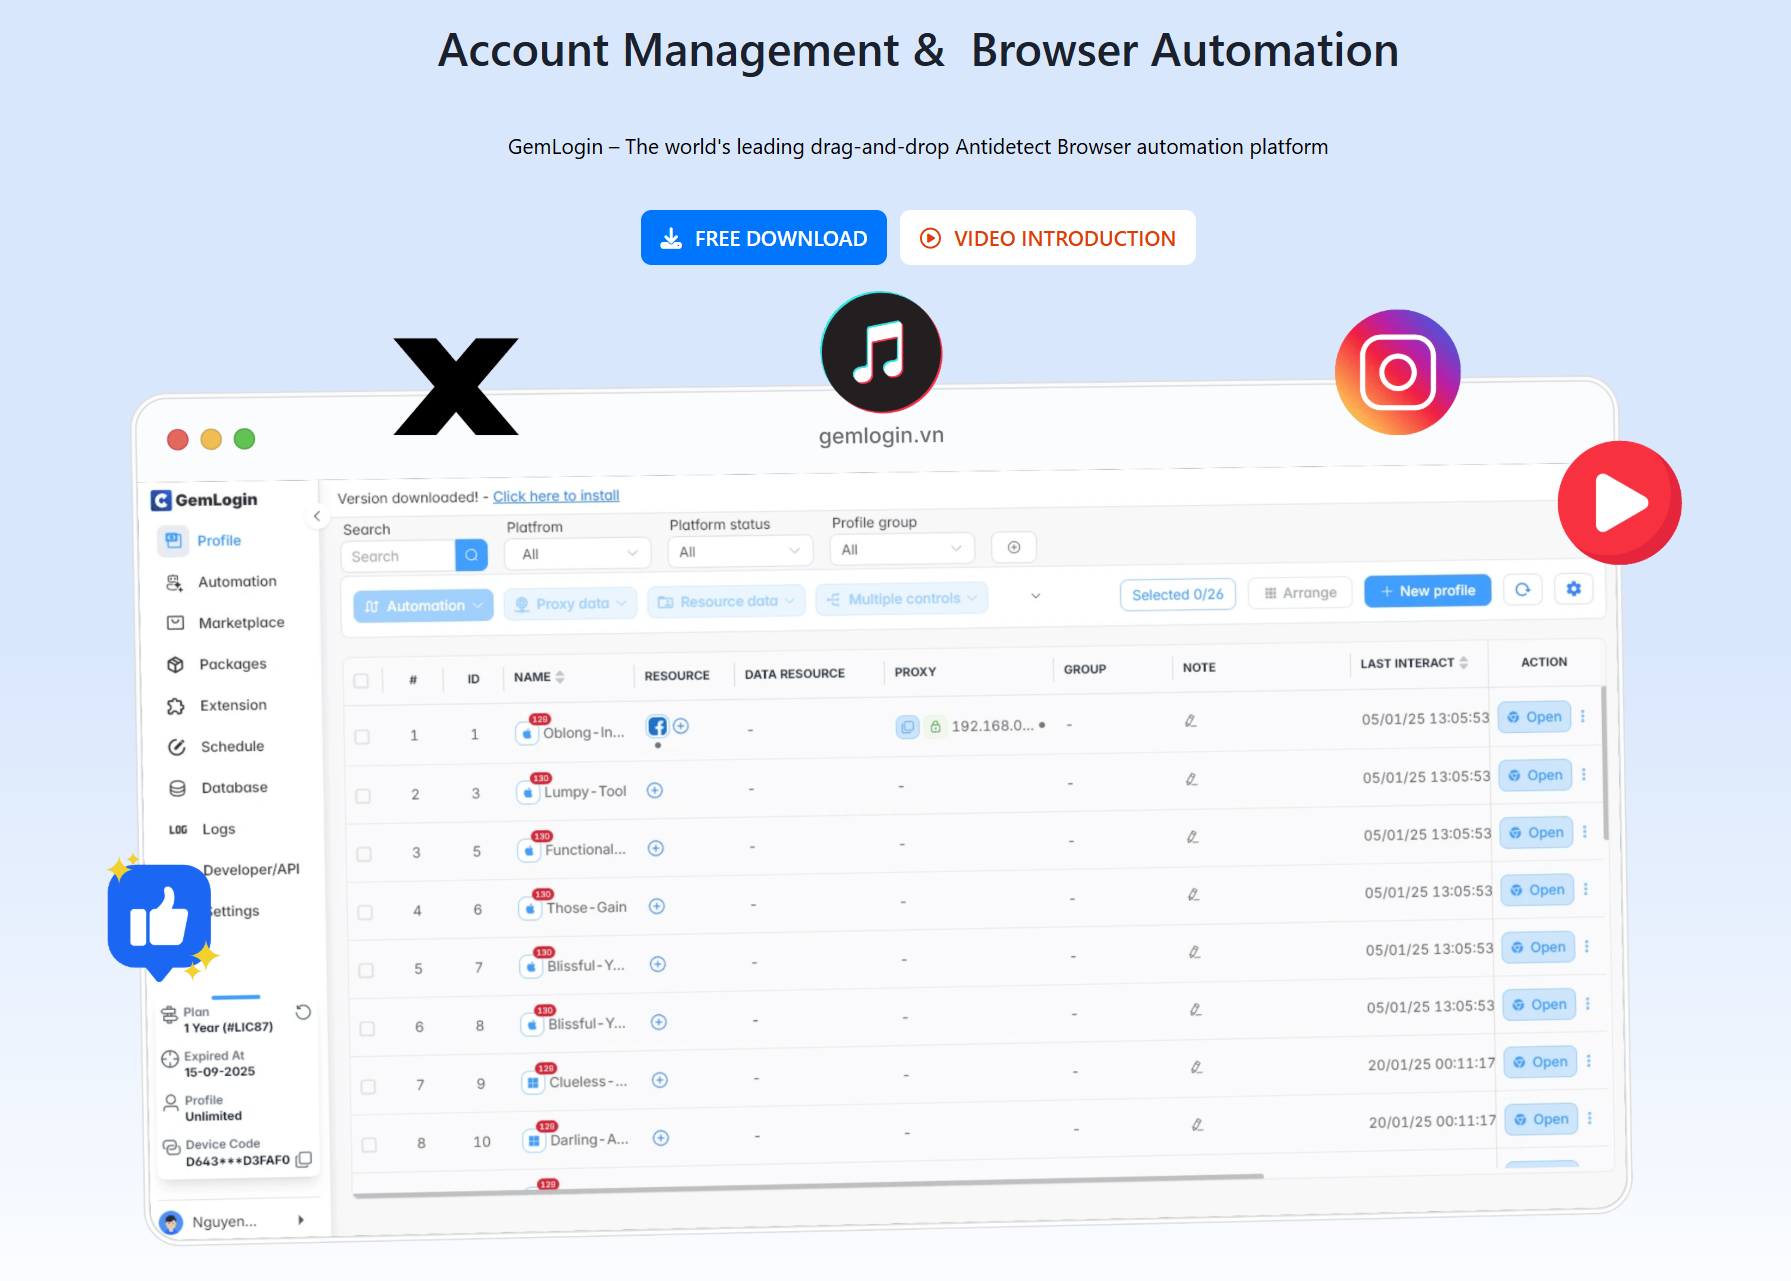Viewport: 1791px width, 1281px height.
Task: Open the Profile sidebar menu
Action: [201, 540]
